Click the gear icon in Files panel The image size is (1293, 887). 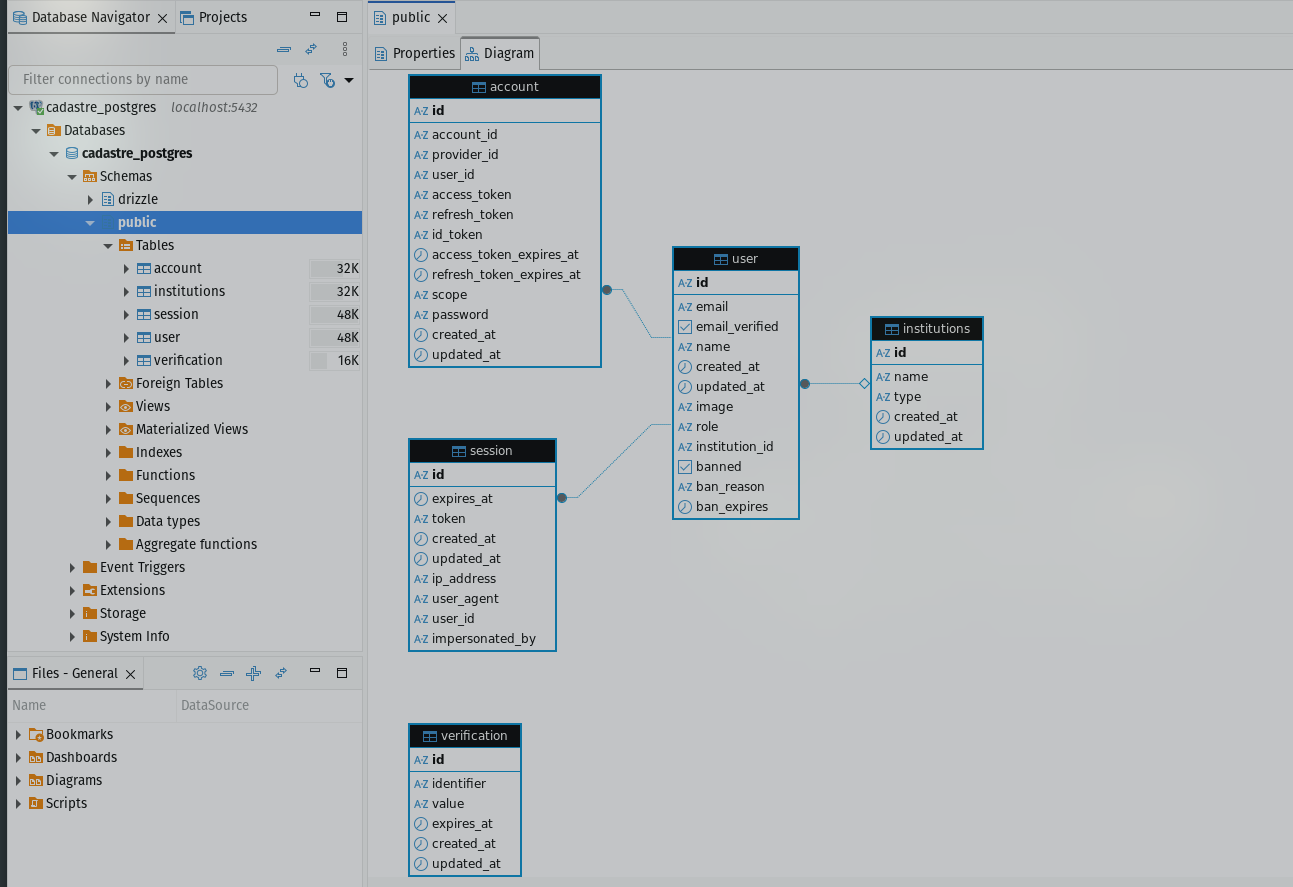[199, 673]
